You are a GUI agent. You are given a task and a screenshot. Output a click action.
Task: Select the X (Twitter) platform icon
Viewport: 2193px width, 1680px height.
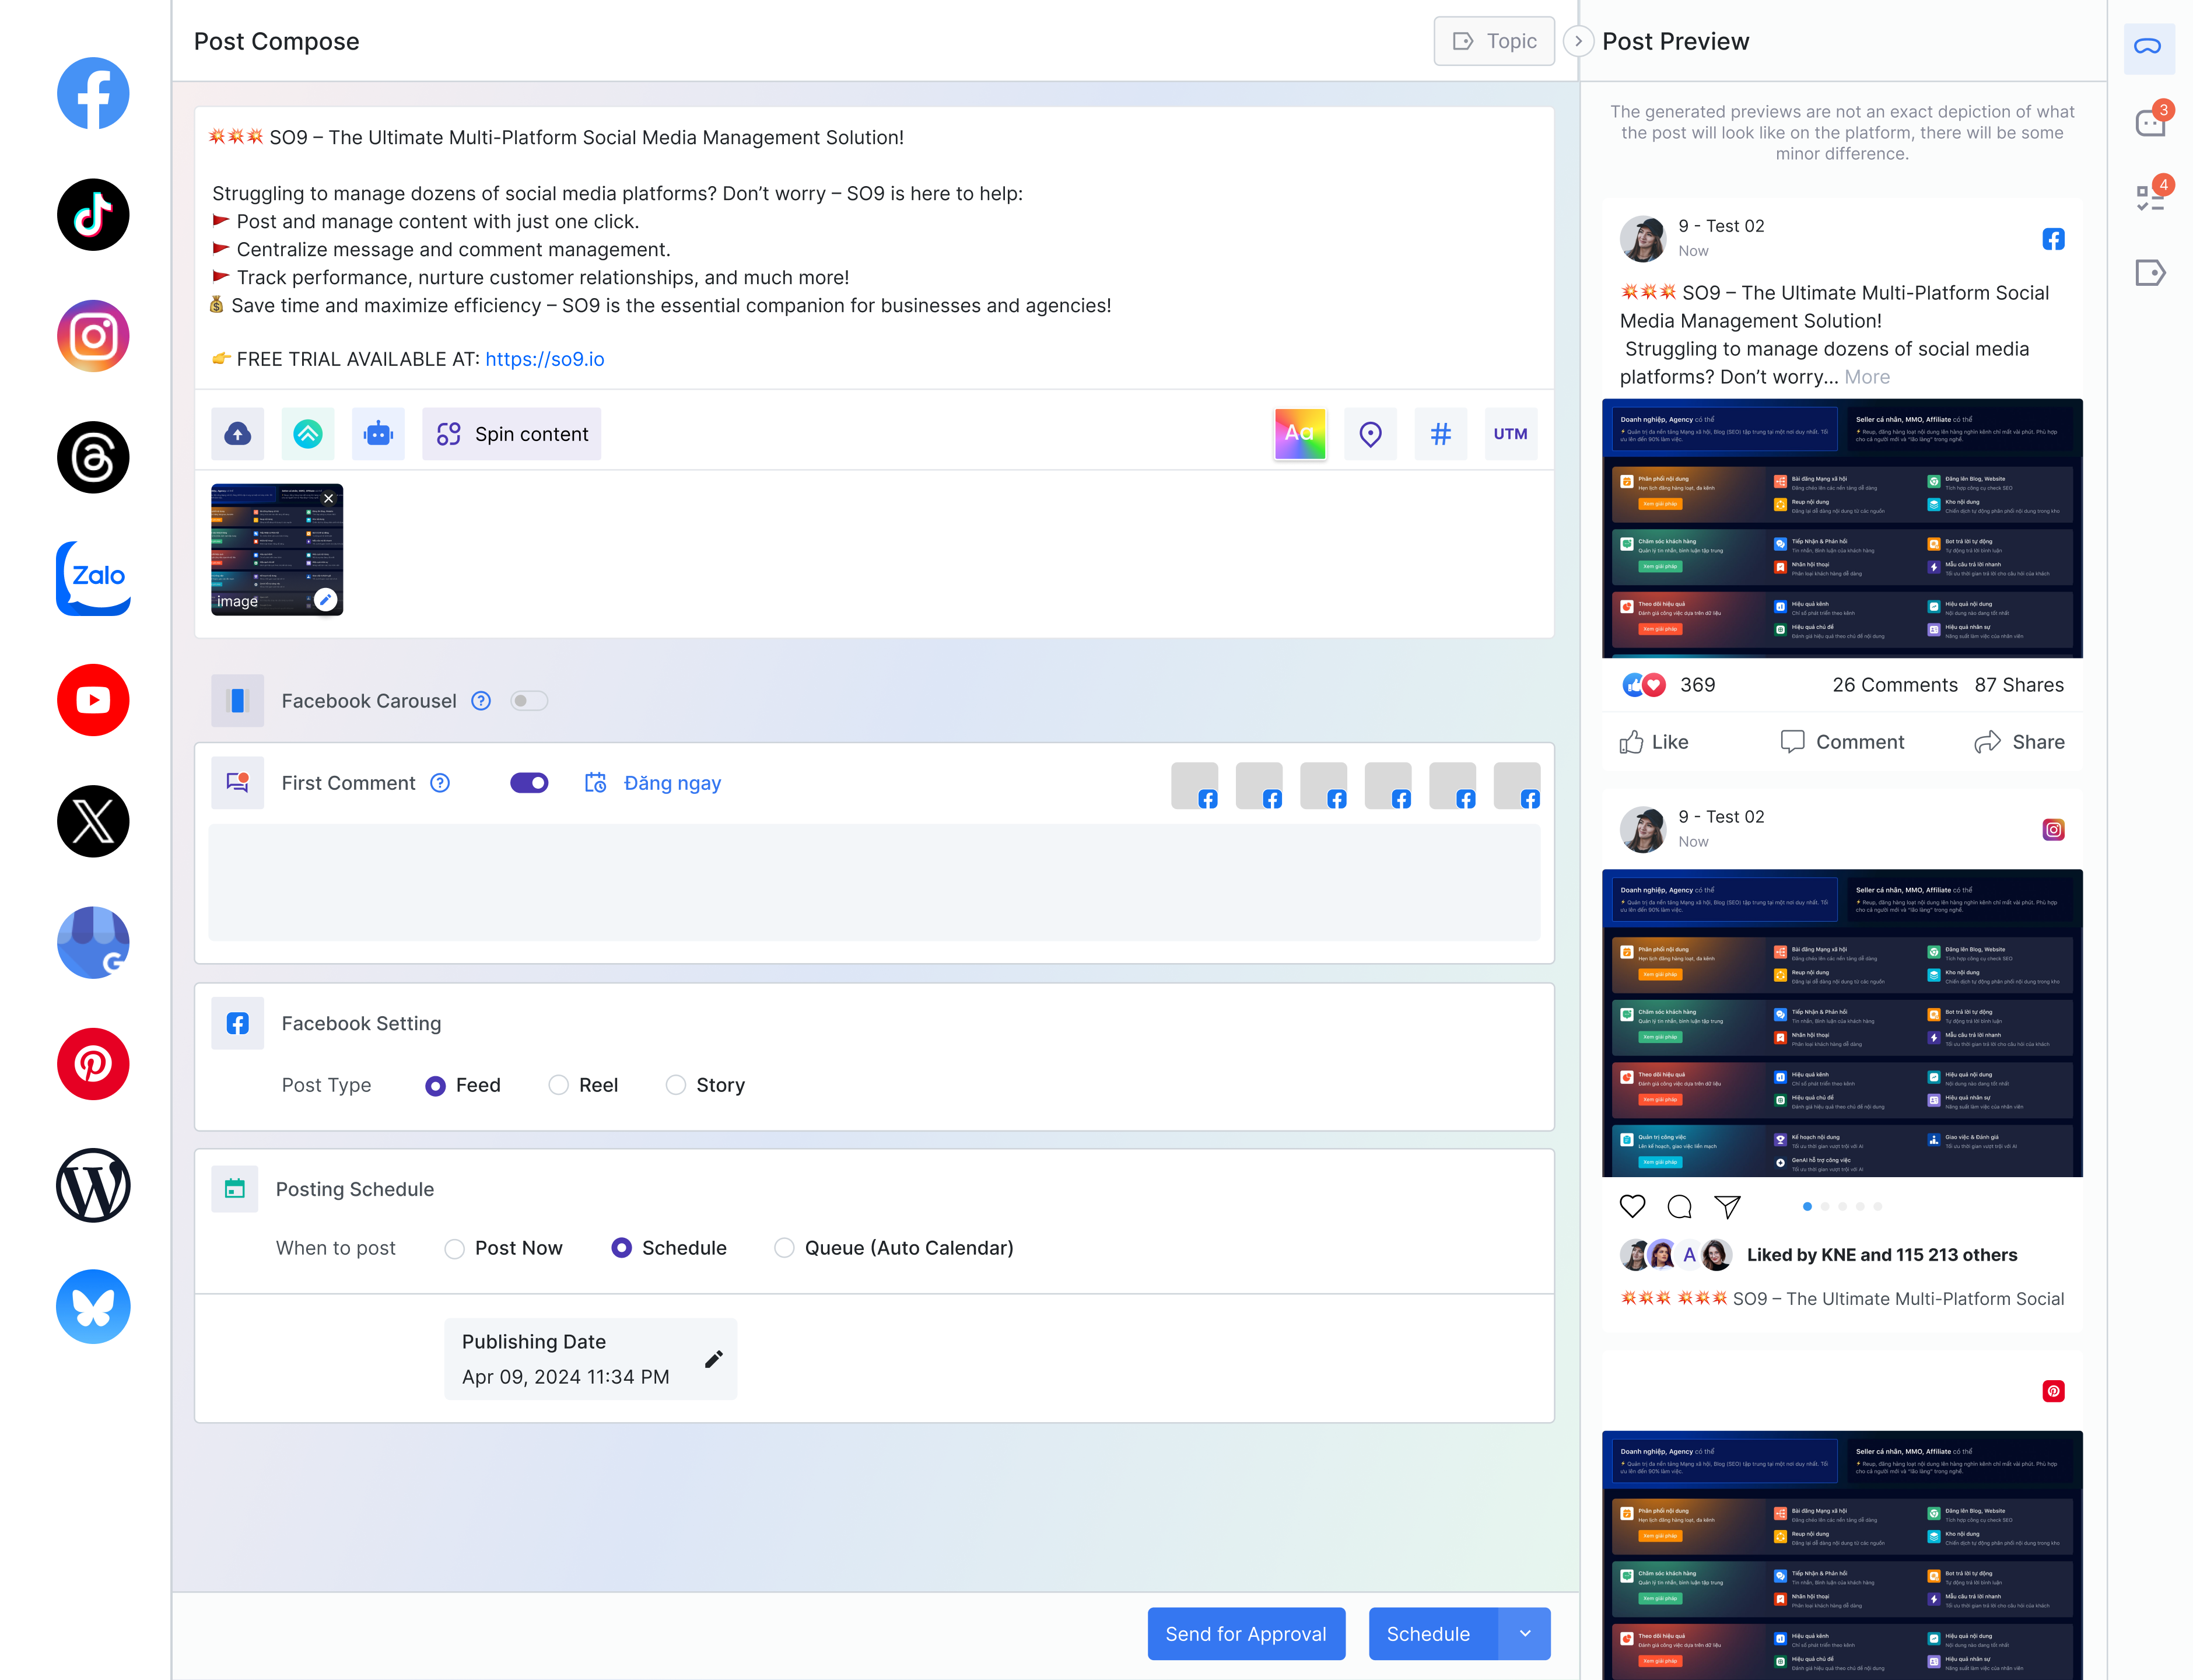coord(93,821)
